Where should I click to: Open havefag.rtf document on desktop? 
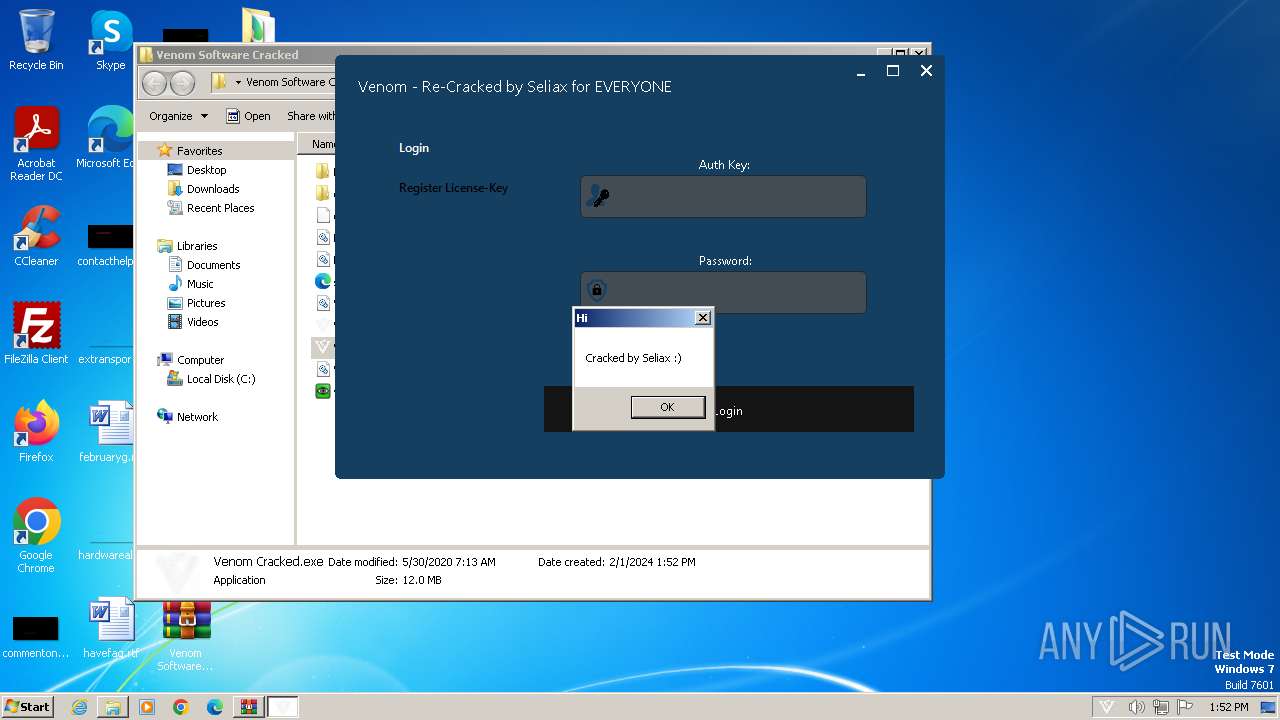point(110,628)
